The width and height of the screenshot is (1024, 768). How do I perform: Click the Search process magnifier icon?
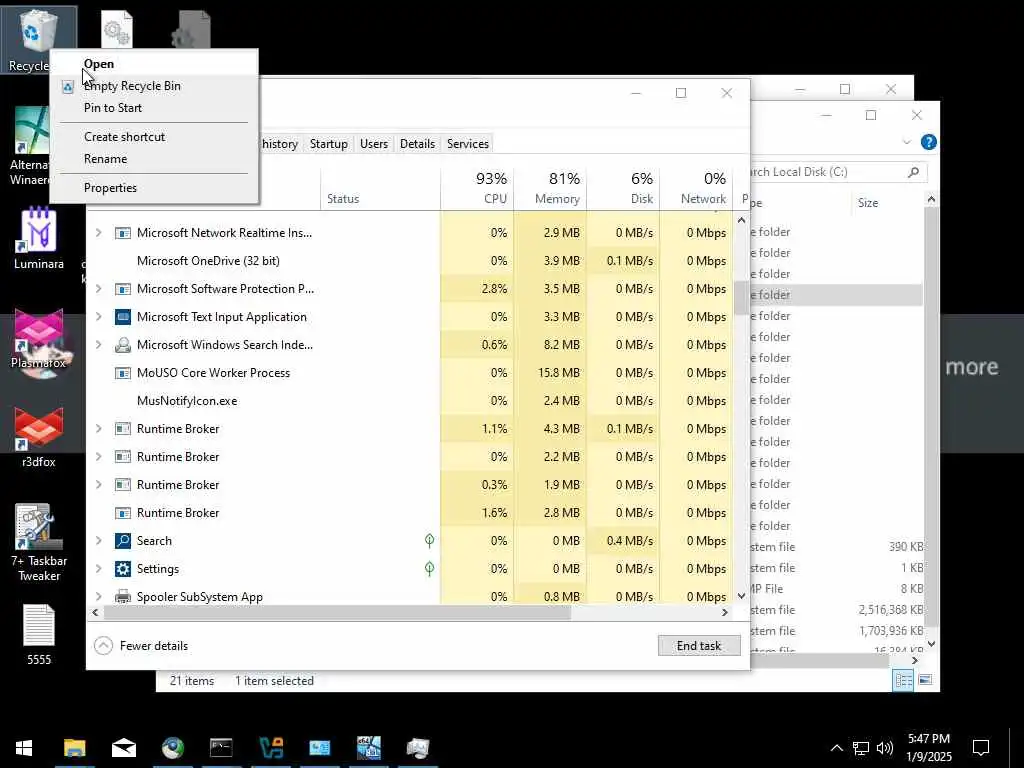(x=123, y=541)
